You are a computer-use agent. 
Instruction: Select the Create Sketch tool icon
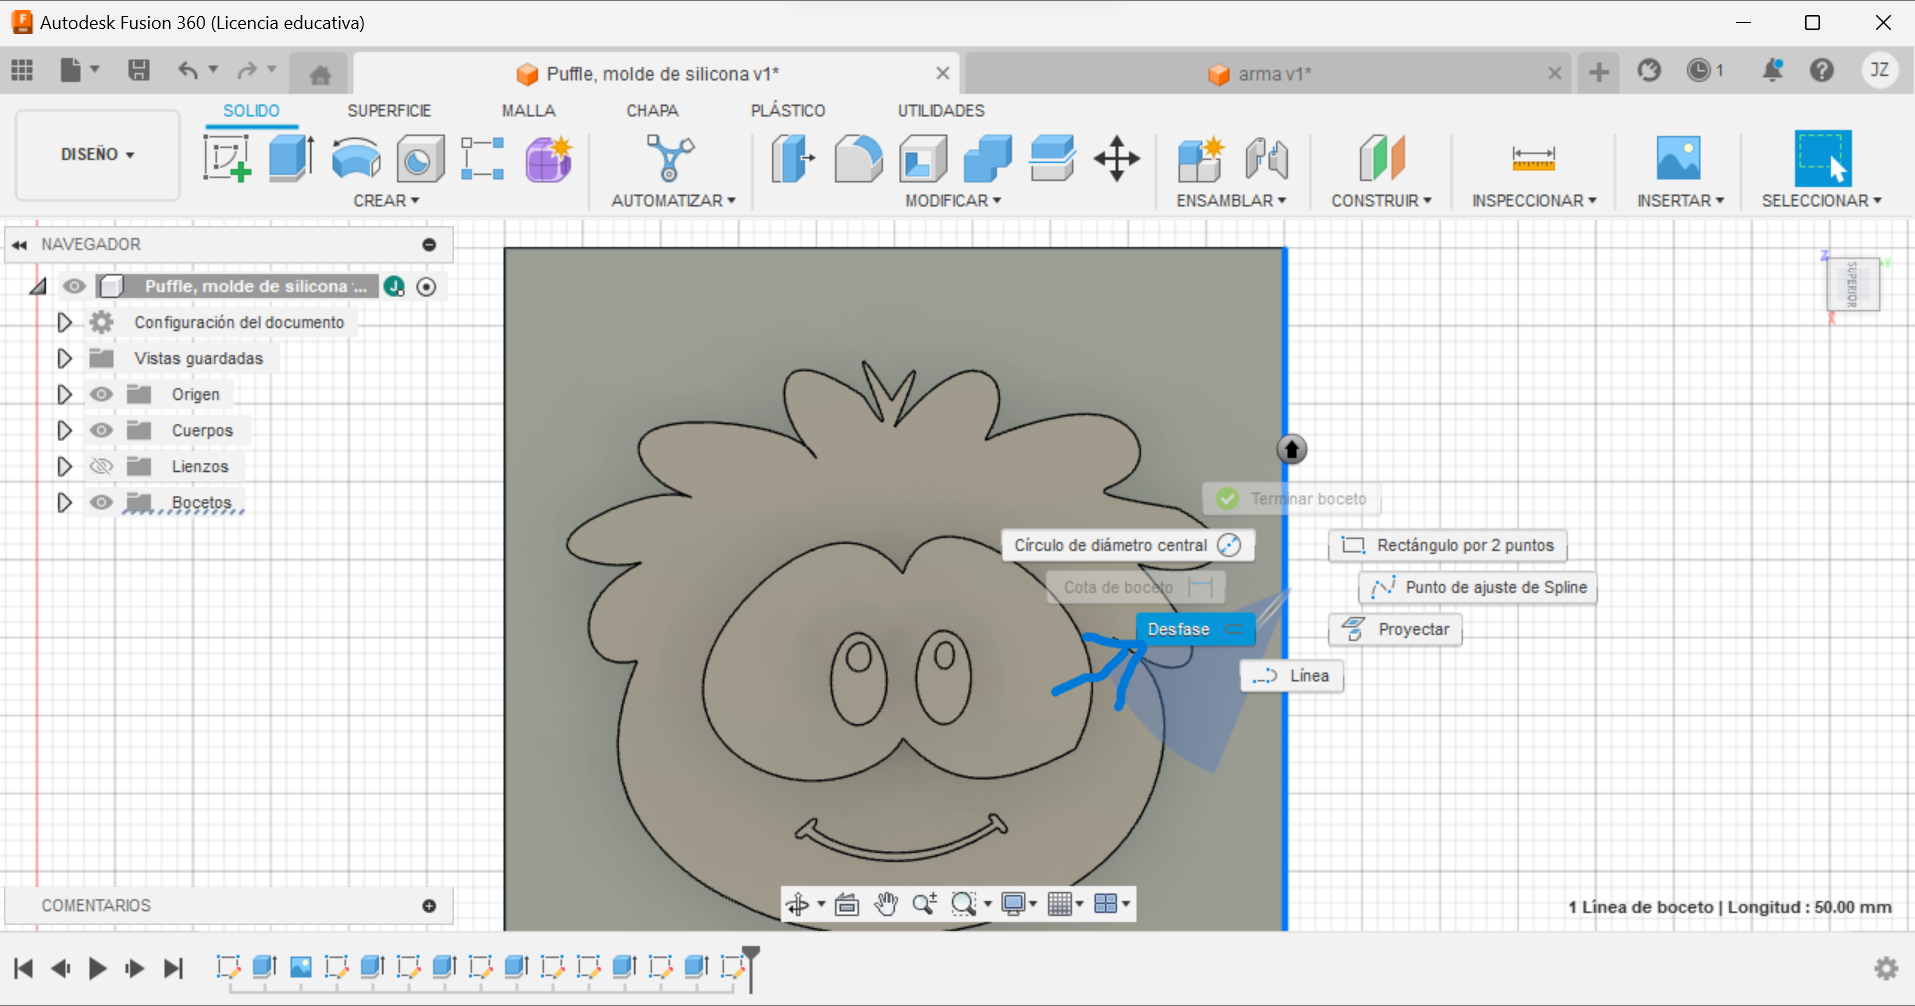point(227,158)
